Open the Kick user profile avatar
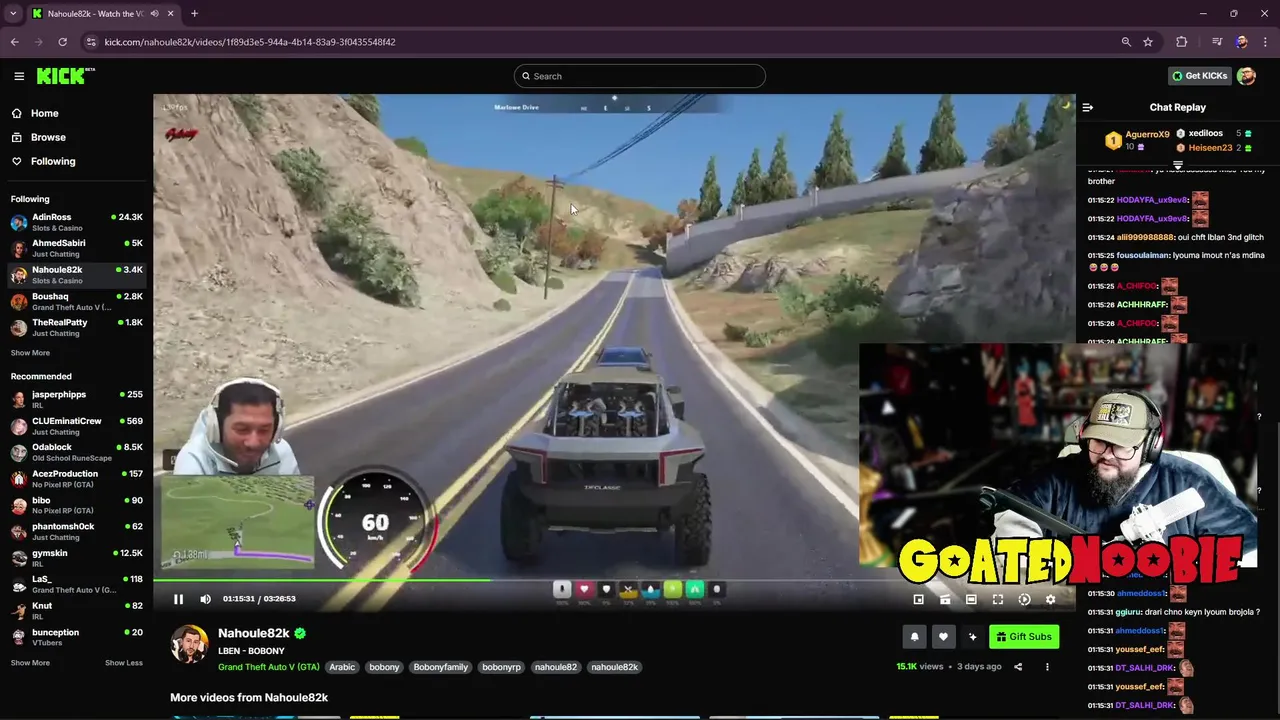 point(1246,76)
